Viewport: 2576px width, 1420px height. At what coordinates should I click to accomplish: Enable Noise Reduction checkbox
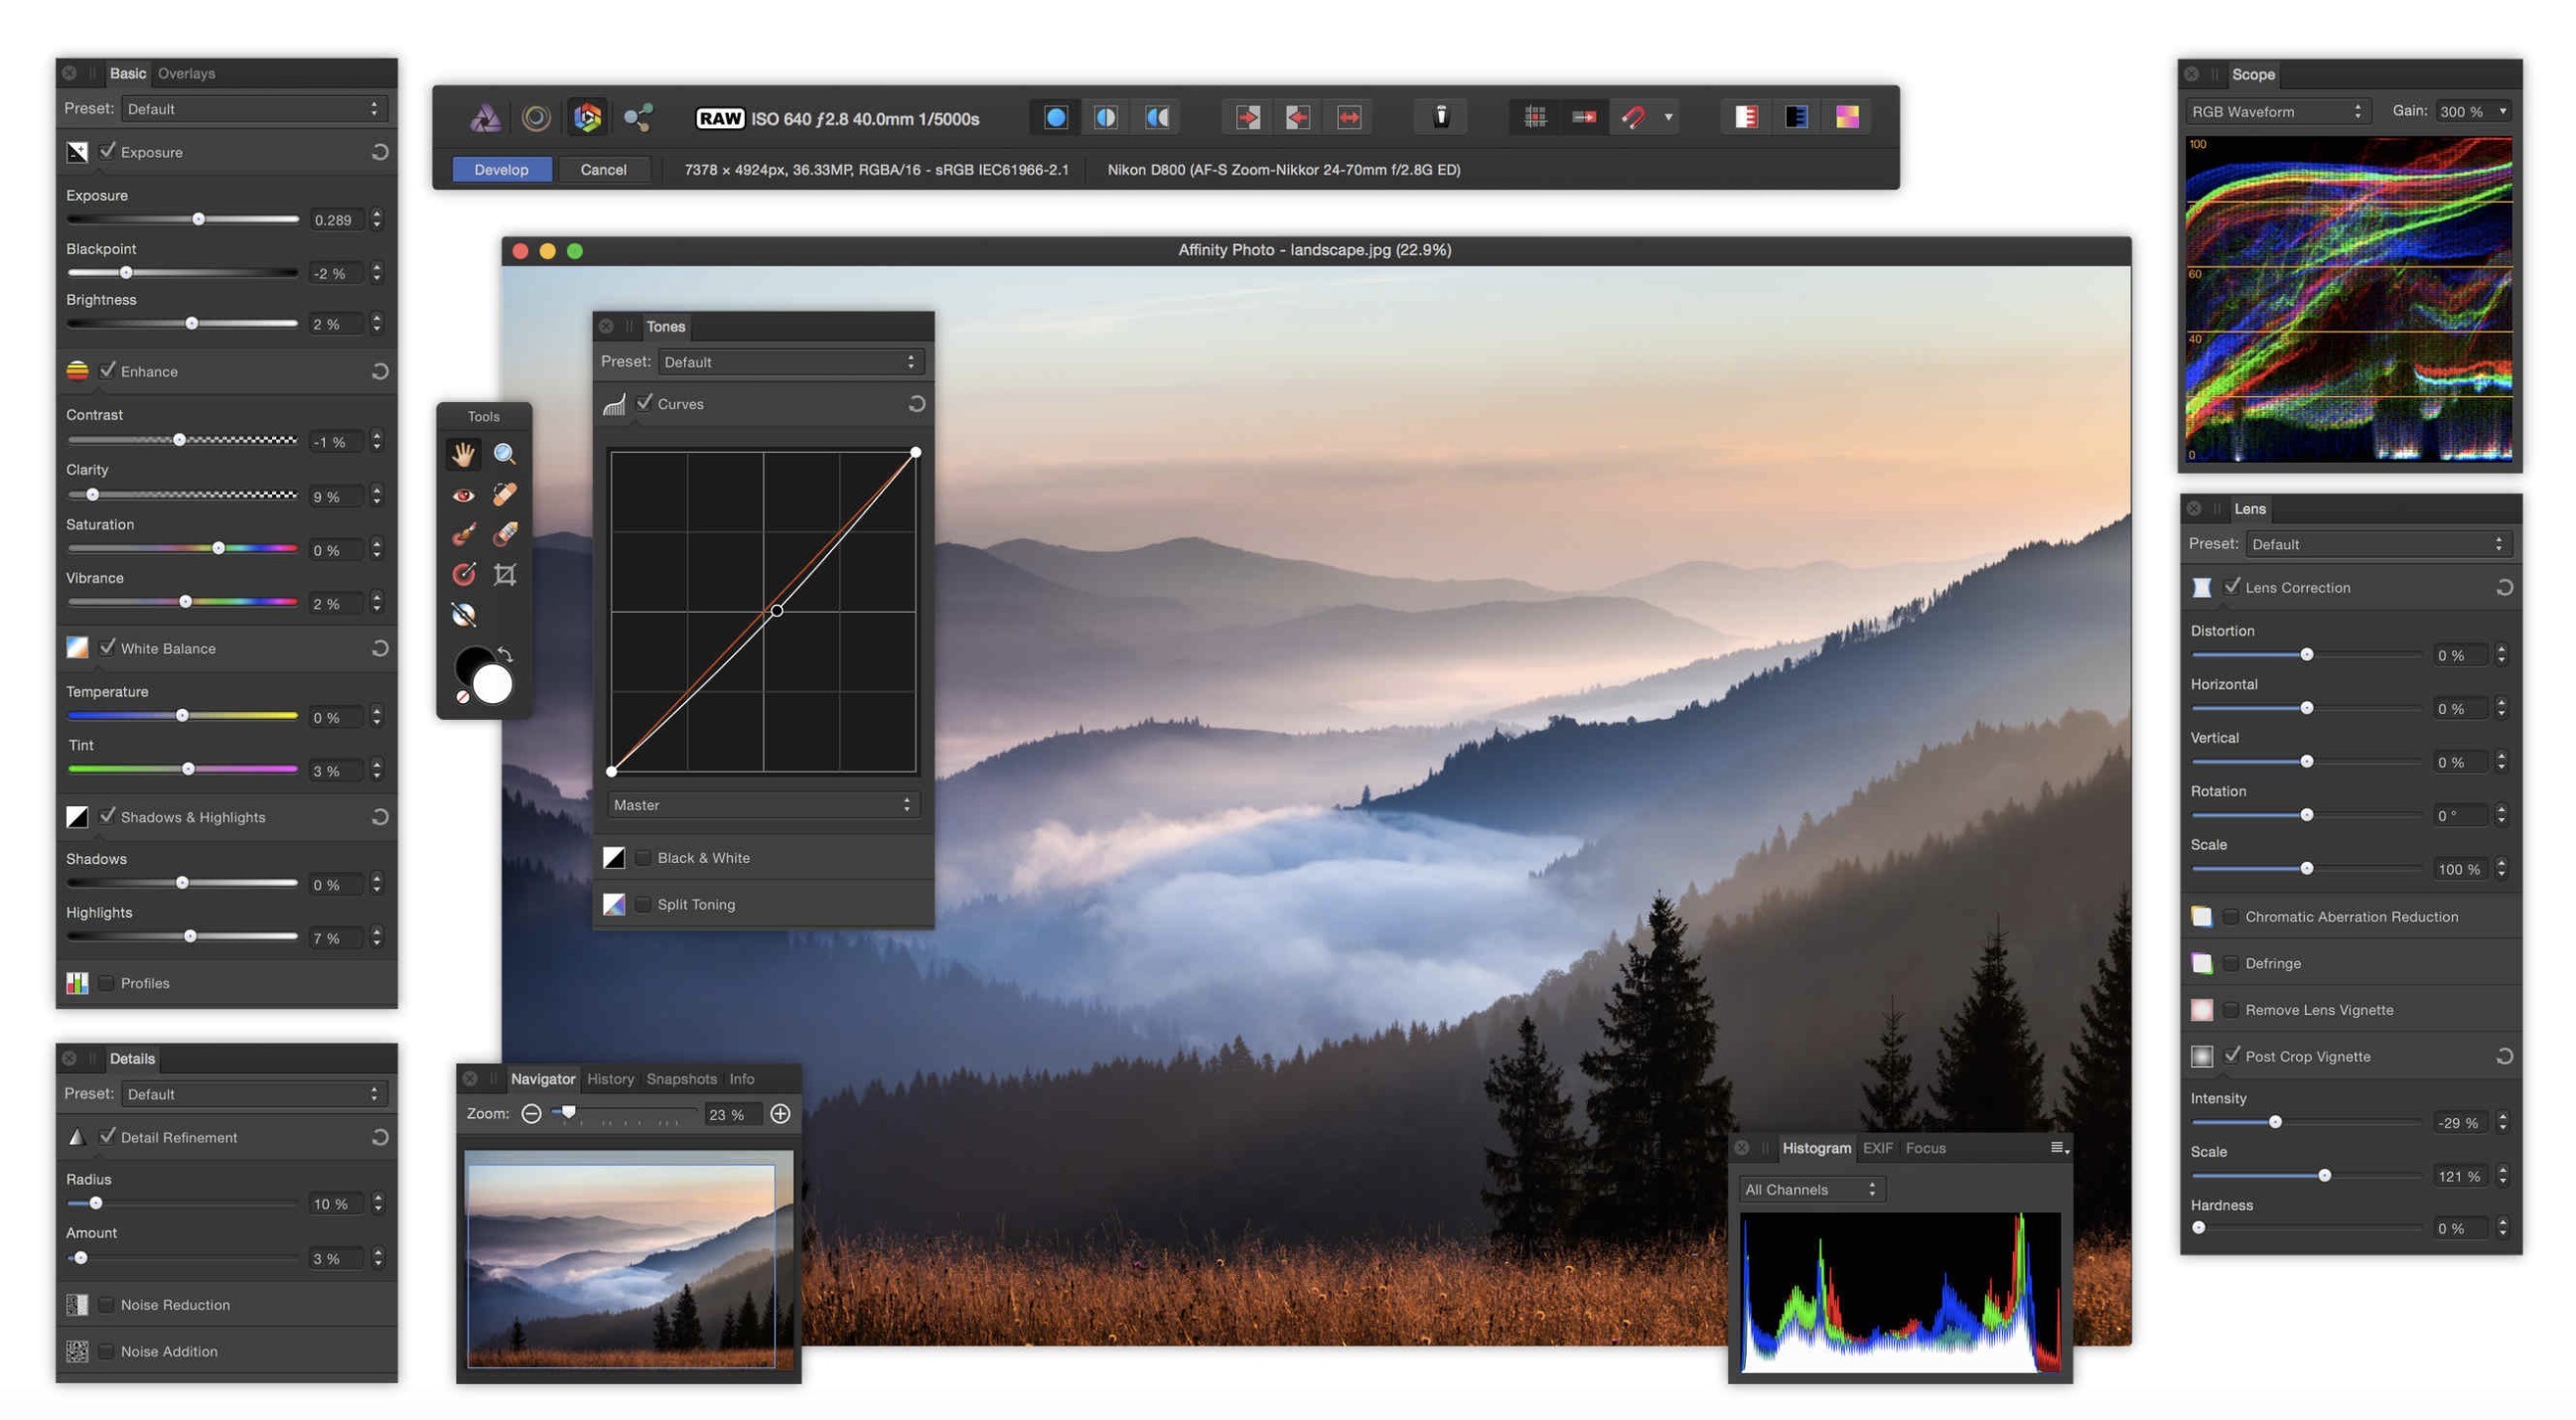(x=107, y=1305)
